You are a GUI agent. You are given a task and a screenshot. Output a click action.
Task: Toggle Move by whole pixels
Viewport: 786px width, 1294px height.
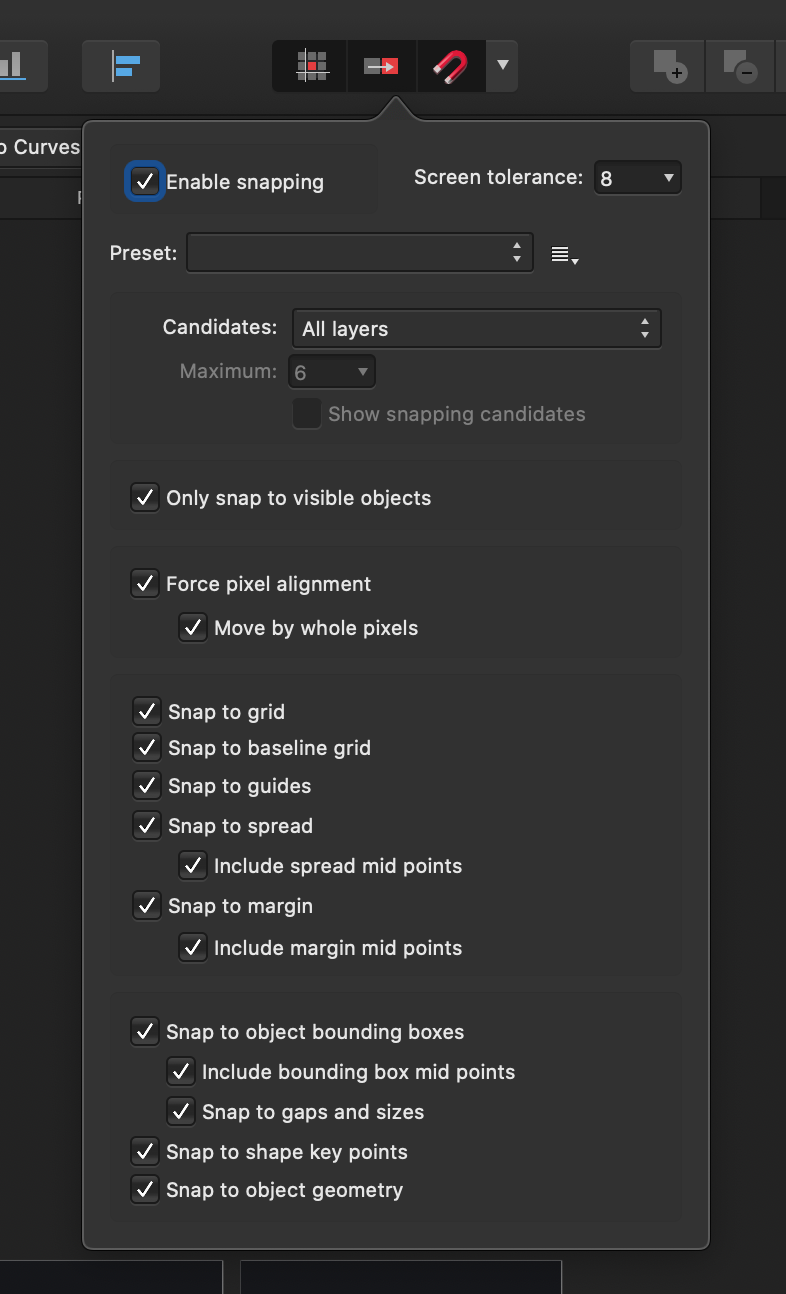pyautogui.click(x=193, y=628)
